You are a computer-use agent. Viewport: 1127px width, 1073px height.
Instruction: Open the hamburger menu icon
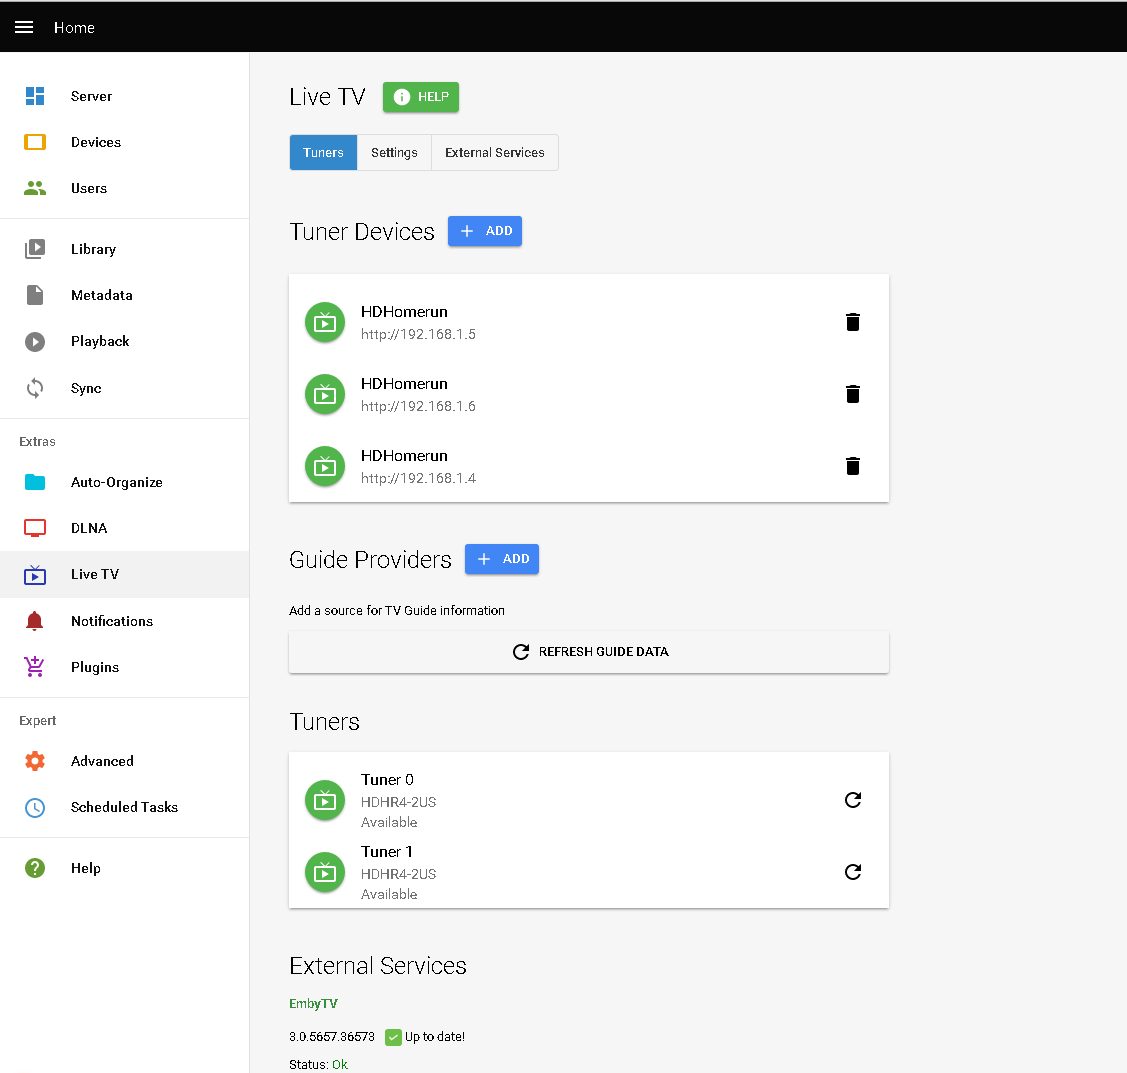24,27
